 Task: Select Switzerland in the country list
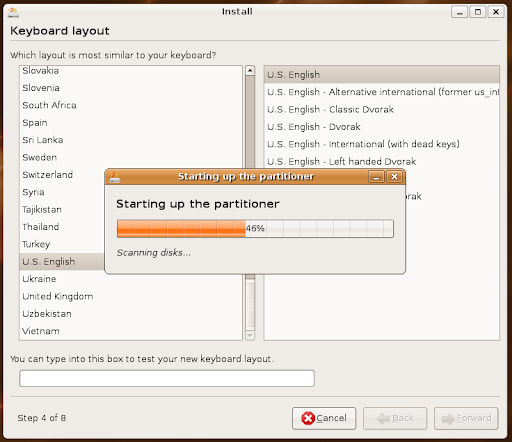pyautogui.click(x=62, y=175)
